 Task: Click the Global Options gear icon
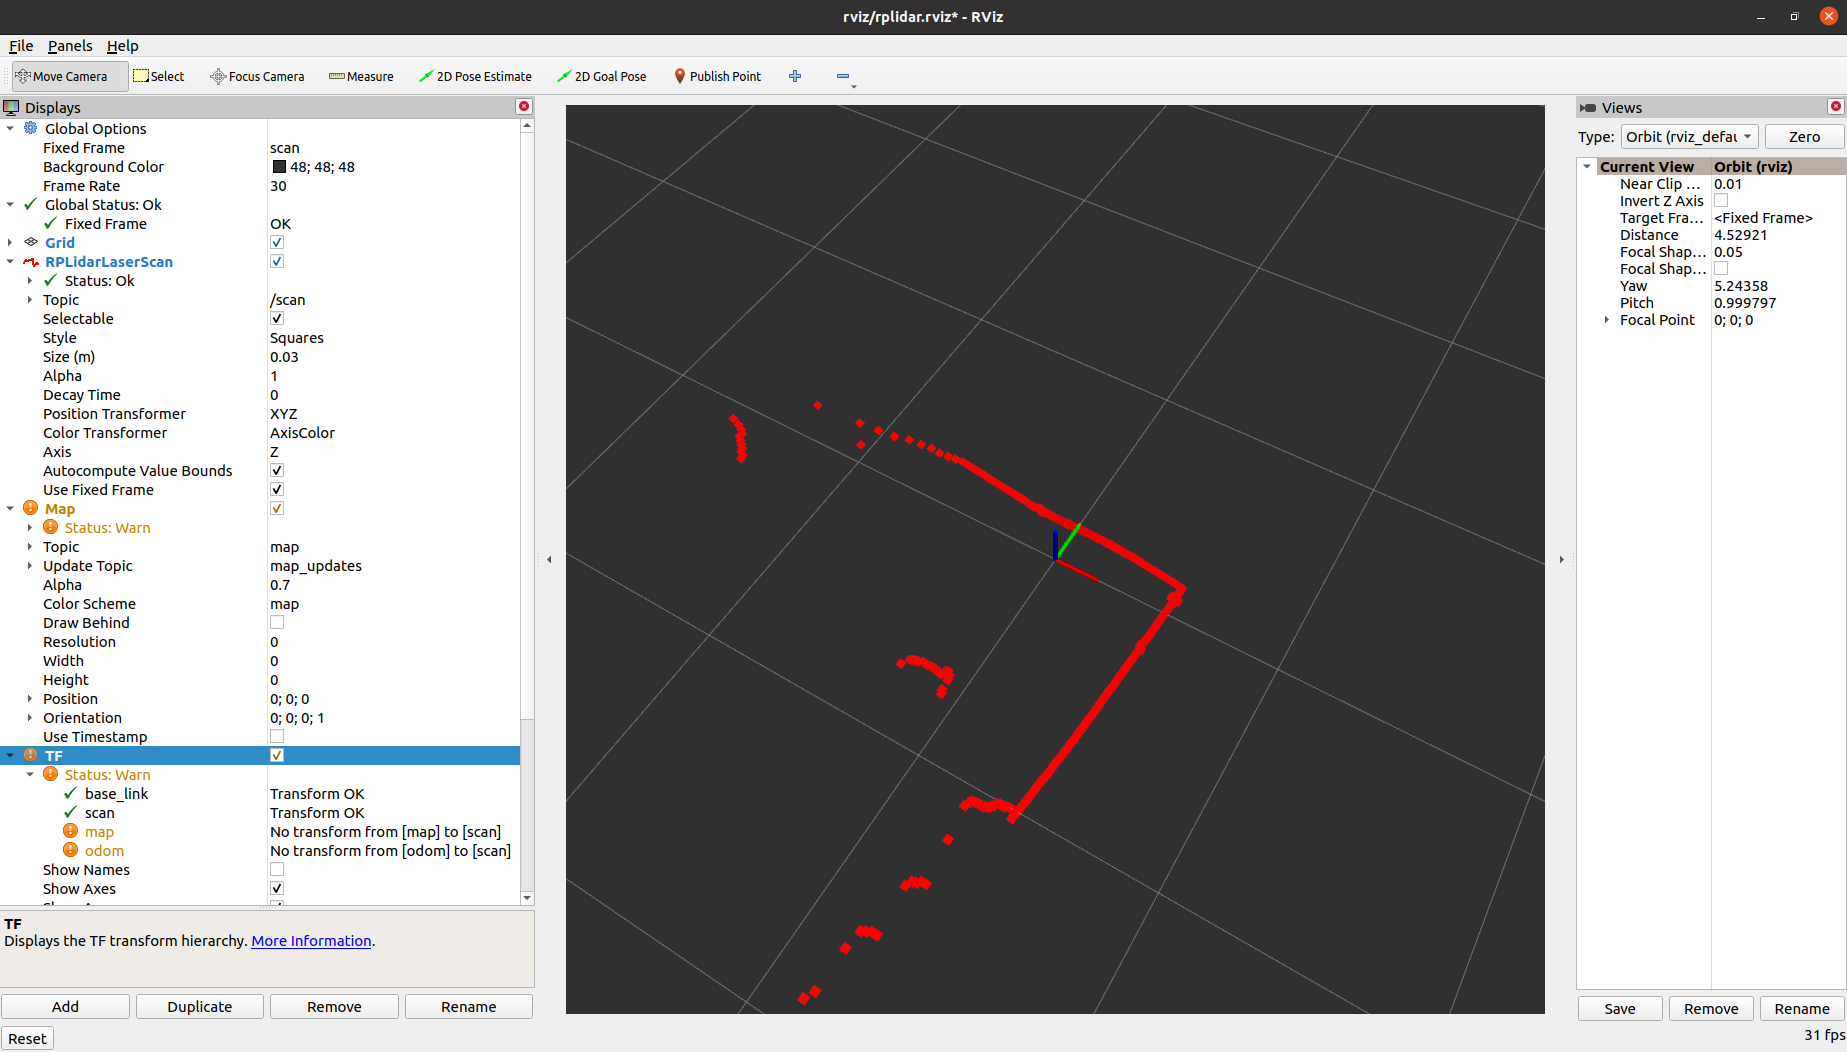[x=31, y=128]
